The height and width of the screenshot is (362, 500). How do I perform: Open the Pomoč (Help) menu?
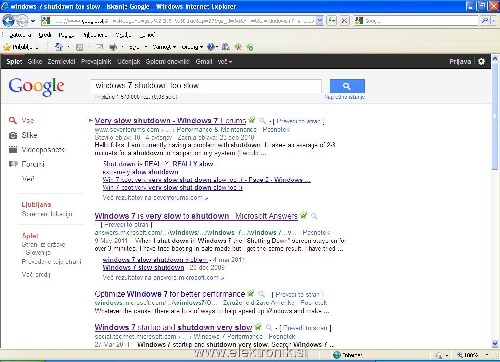[x=147, y=35]
